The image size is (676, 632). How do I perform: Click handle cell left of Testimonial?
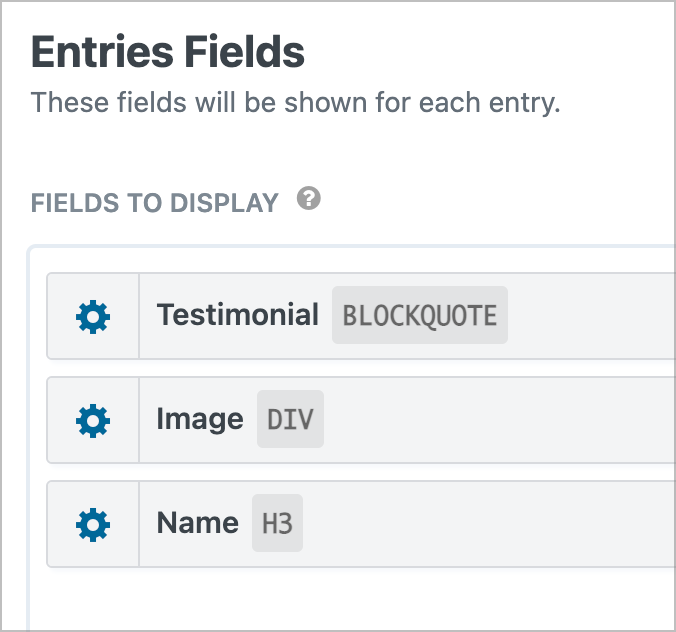tap(93, 316)
